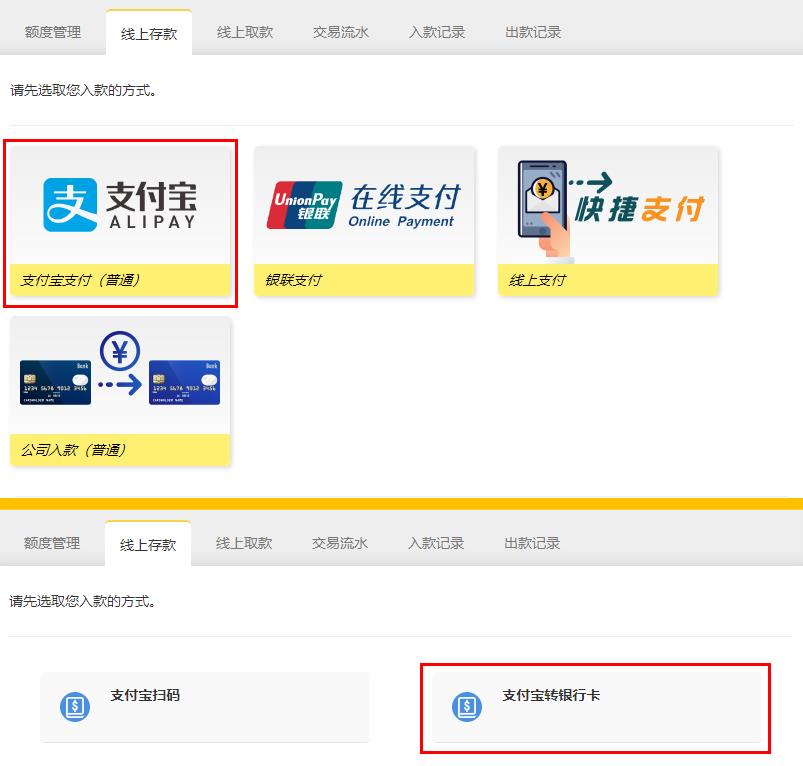Select the 公司入款（普通）yellow label
This screenshot has height=766, width=803.
coord(120,450)
